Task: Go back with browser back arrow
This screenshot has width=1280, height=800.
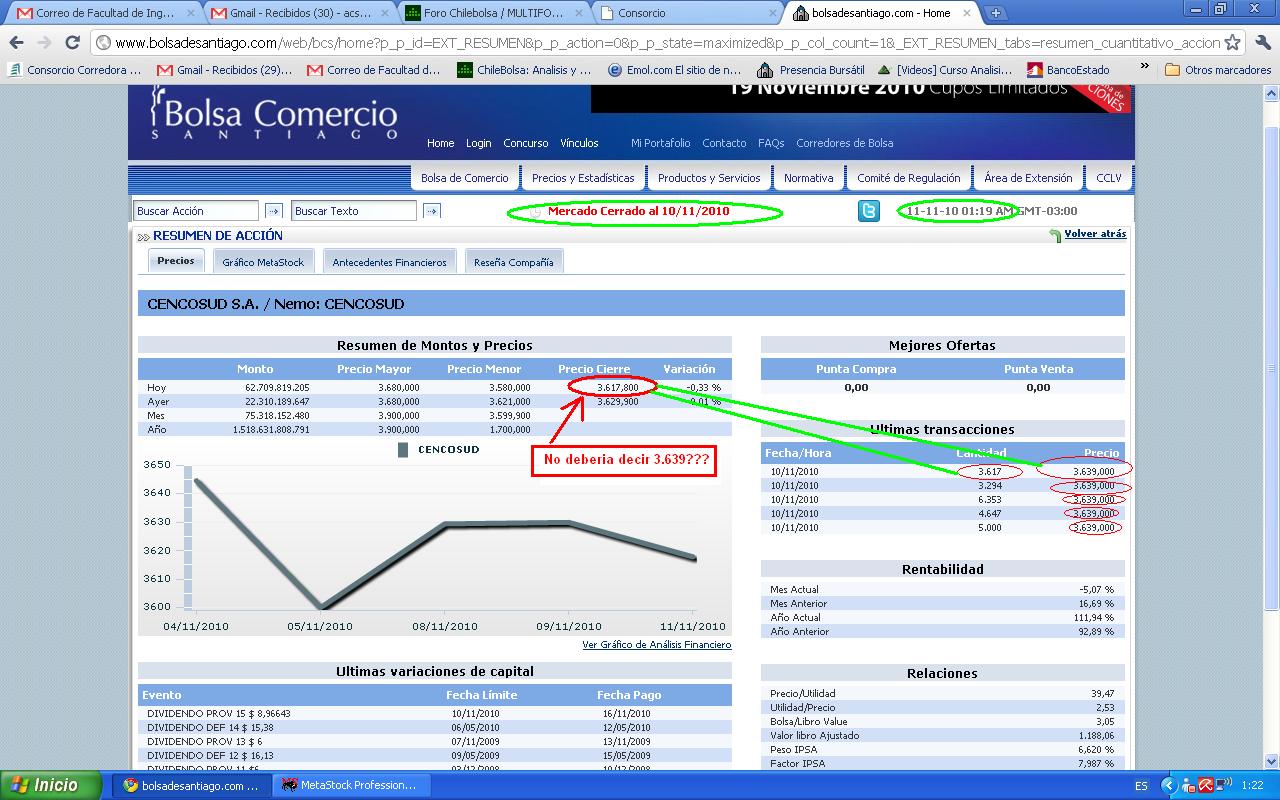Action: click(16, 43)
